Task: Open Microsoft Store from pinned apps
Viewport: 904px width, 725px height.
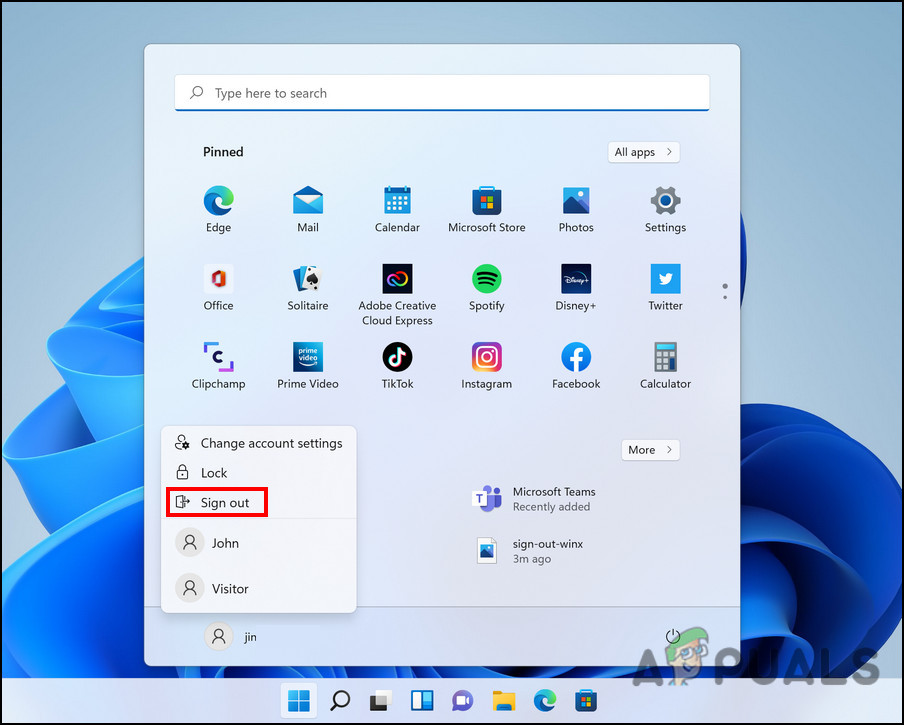Action: click(487, 209)
